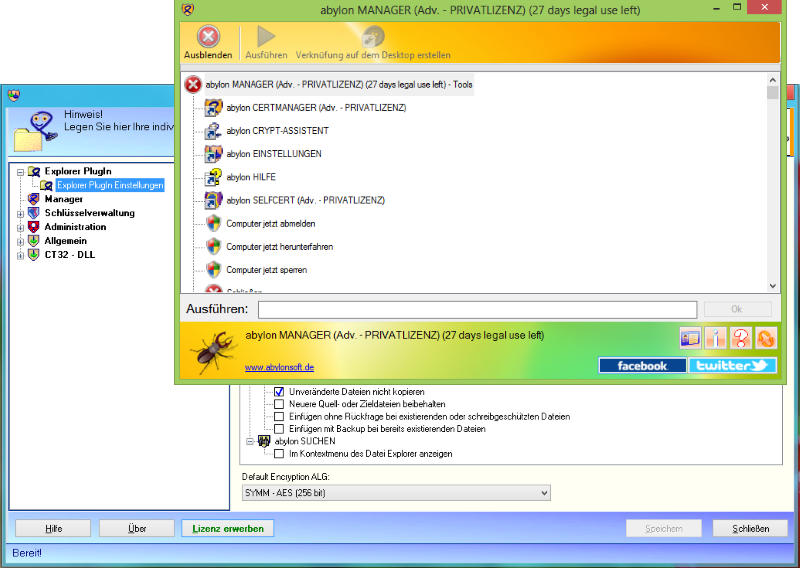The width and height of the screenshot is (800, 568).
Task: Click the CT32 - DLL shield icon
Action: (x=34, y=254)
